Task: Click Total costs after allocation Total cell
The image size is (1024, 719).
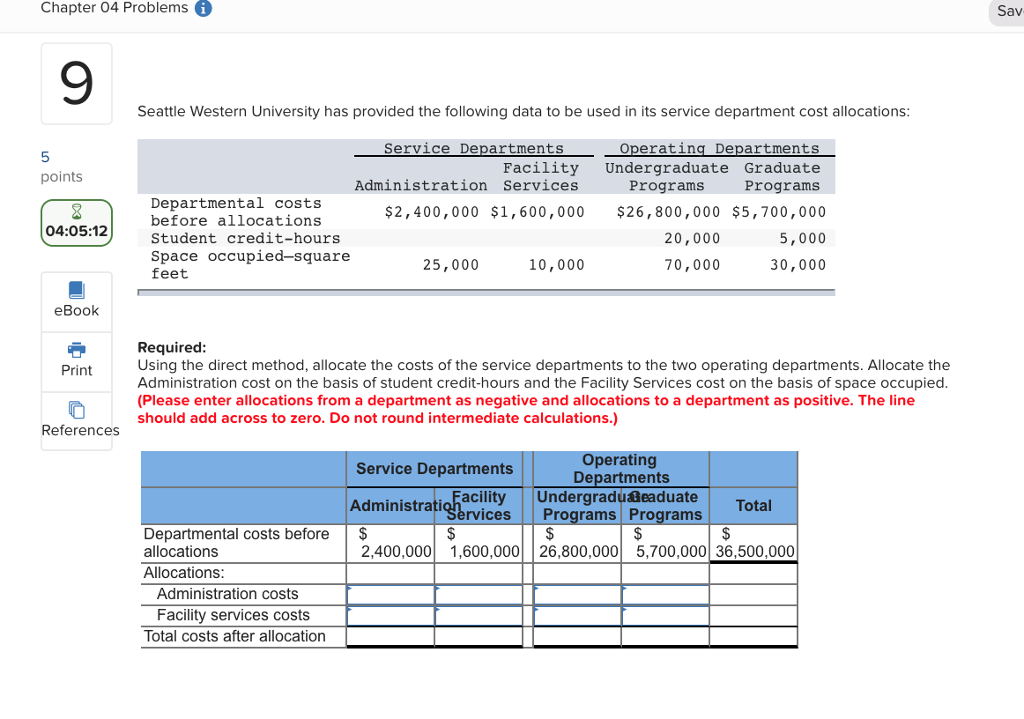Action: [752, 636]
